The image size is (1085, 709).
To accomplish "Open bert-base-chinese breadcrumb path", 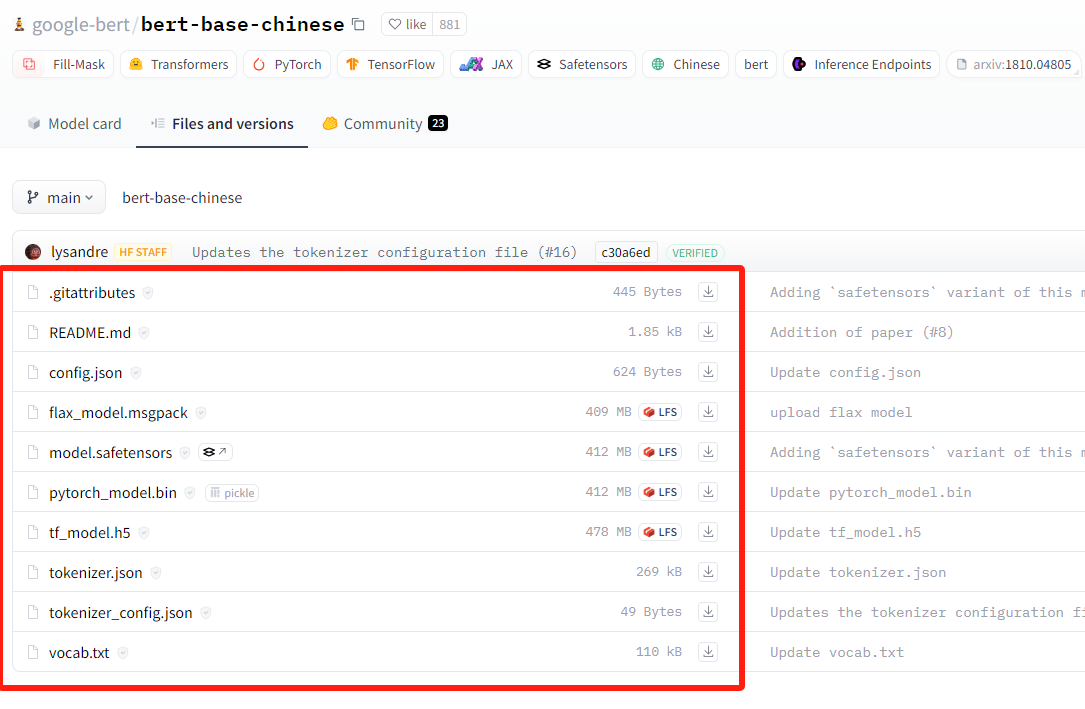I will click(x=182, y=198).
